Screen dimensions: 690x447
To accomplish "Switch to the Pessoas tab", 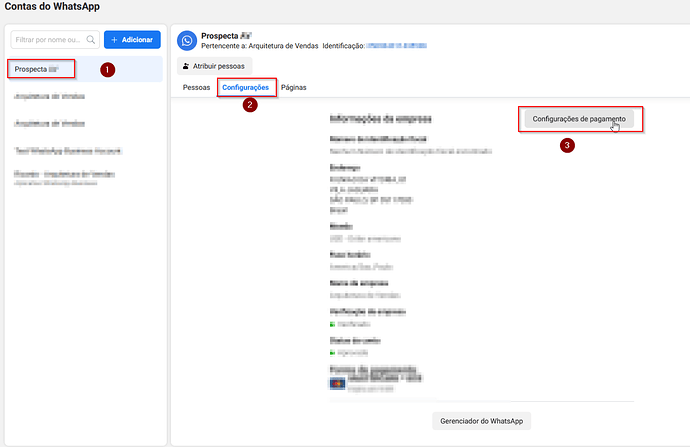I will point(196,88).
